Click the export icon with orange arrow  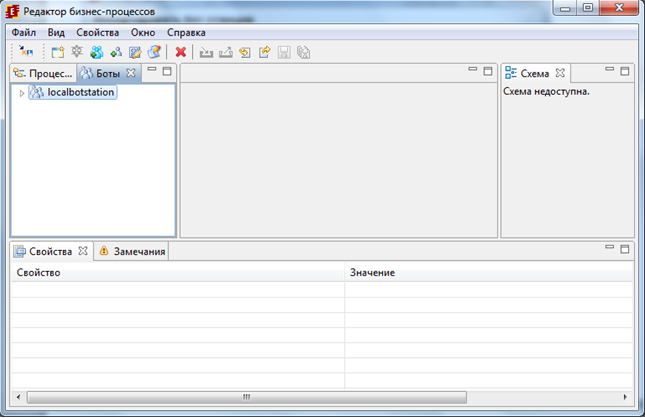tap(265, 53)
